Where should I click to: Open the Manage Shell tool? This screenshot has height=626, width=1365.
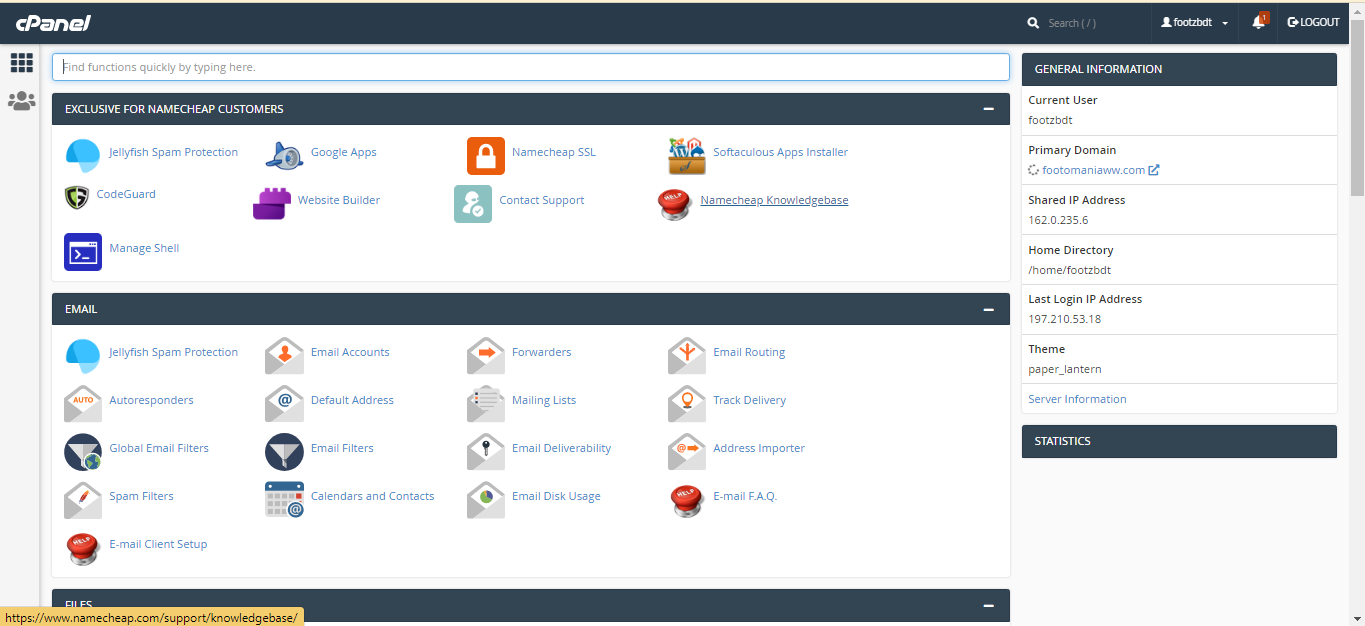point(144,247)
